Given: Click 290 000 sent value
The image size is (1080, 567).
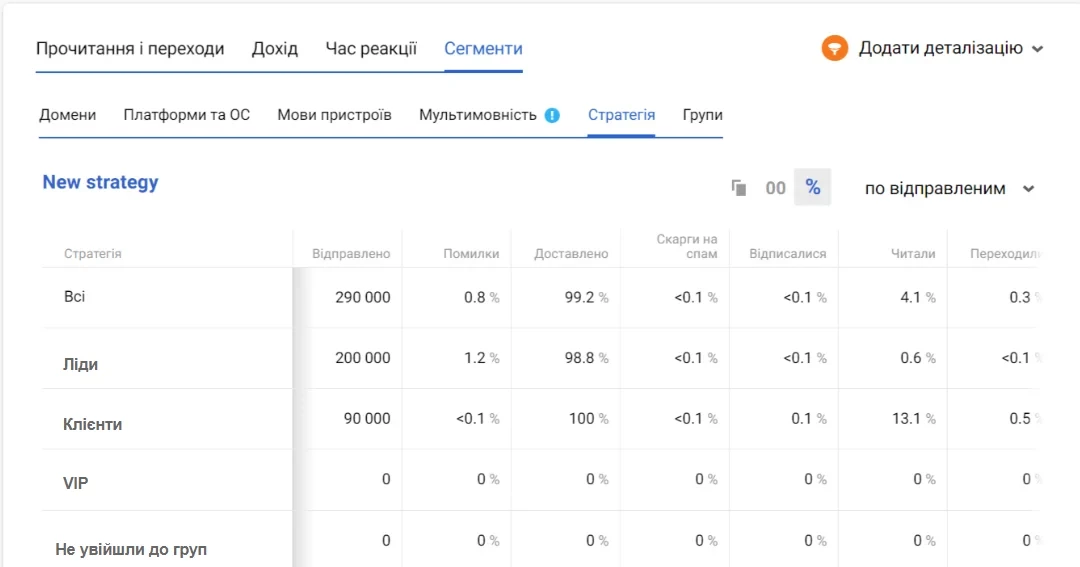Looking at the screenshot, I should coord(363,298).
